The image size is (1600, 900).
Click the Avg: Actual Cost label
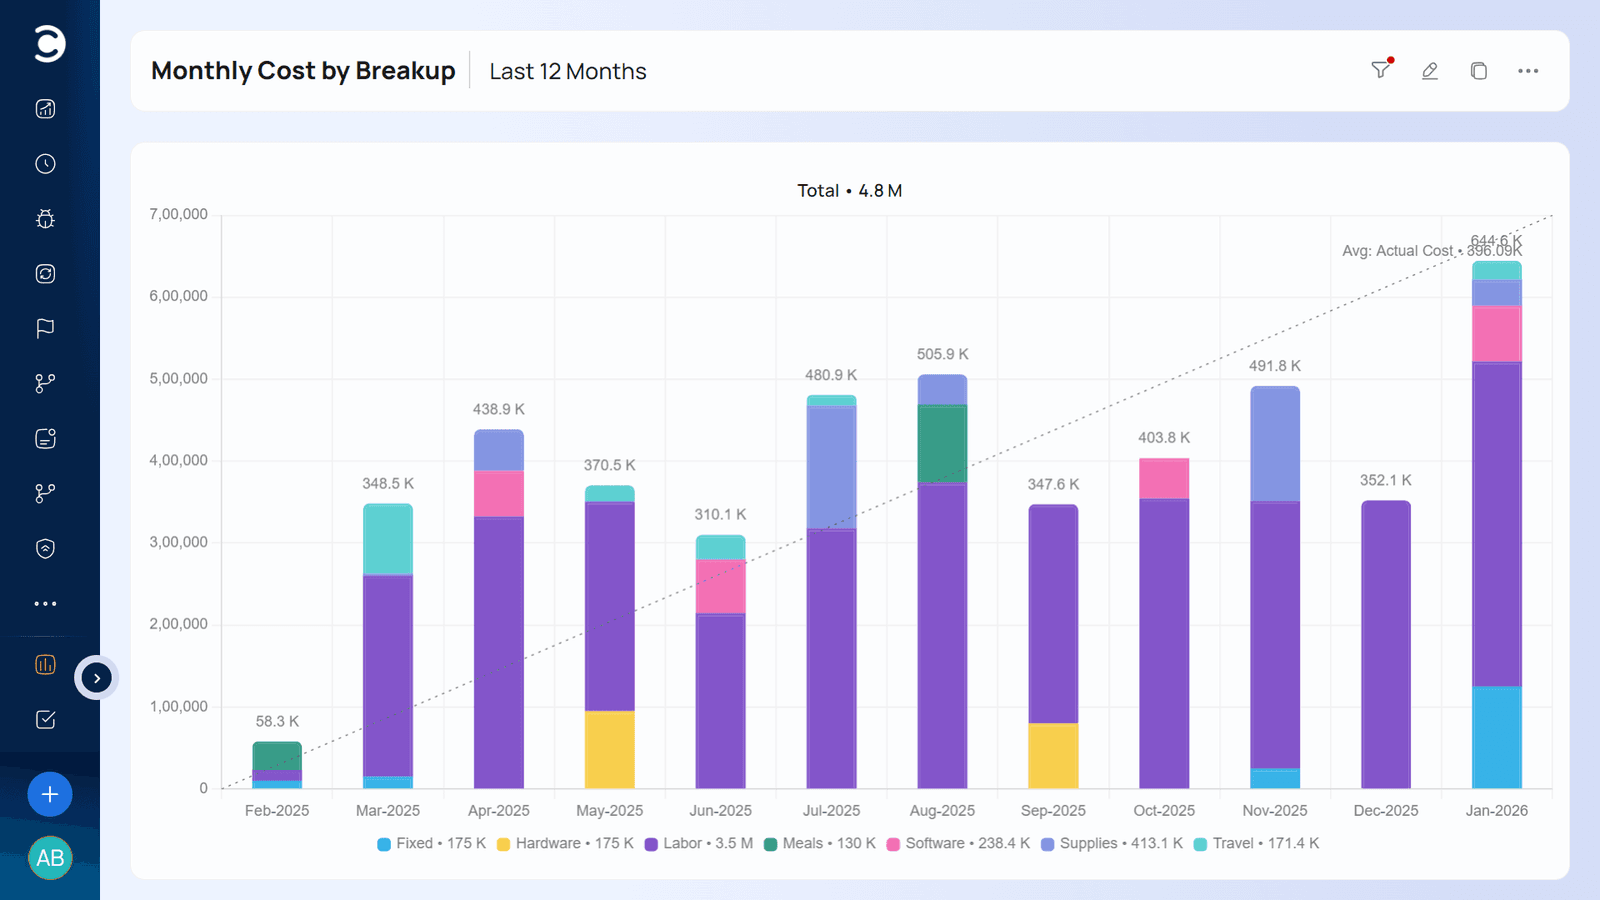click(x=1431, y=251)
